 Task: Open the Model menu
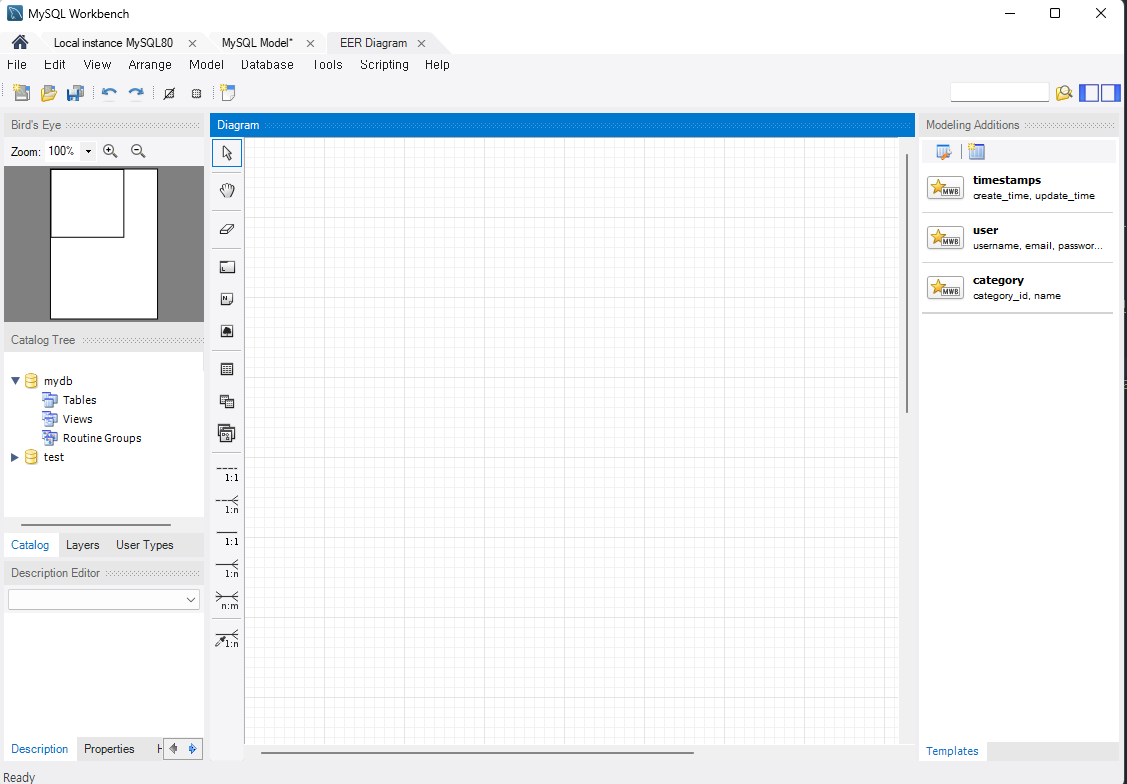[206, 65]
